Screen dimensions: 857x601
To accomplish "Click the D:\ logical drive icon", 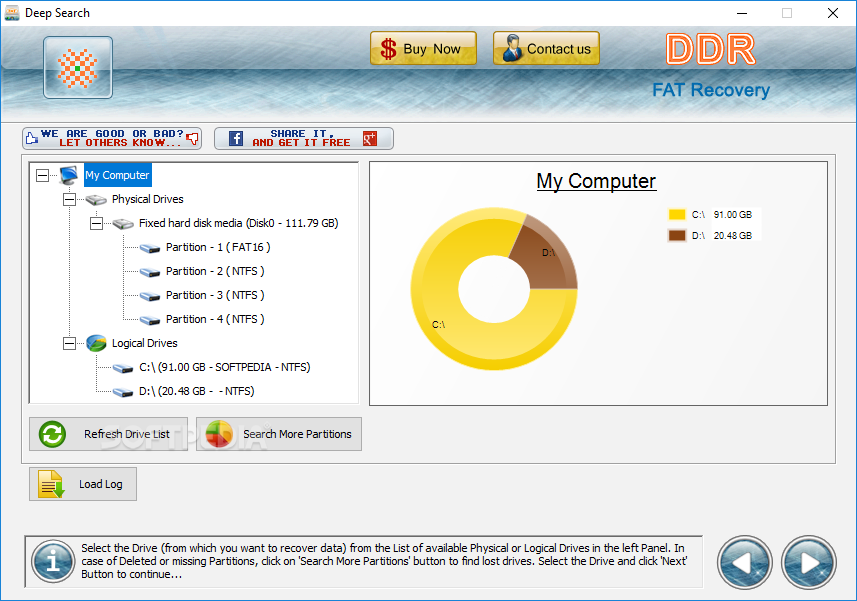I will point(123,393).
